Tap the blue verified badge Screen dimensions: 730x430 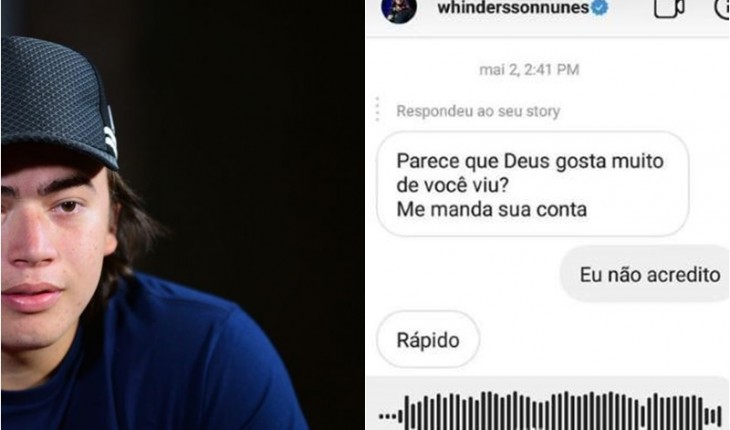click(x=600, y=7)
